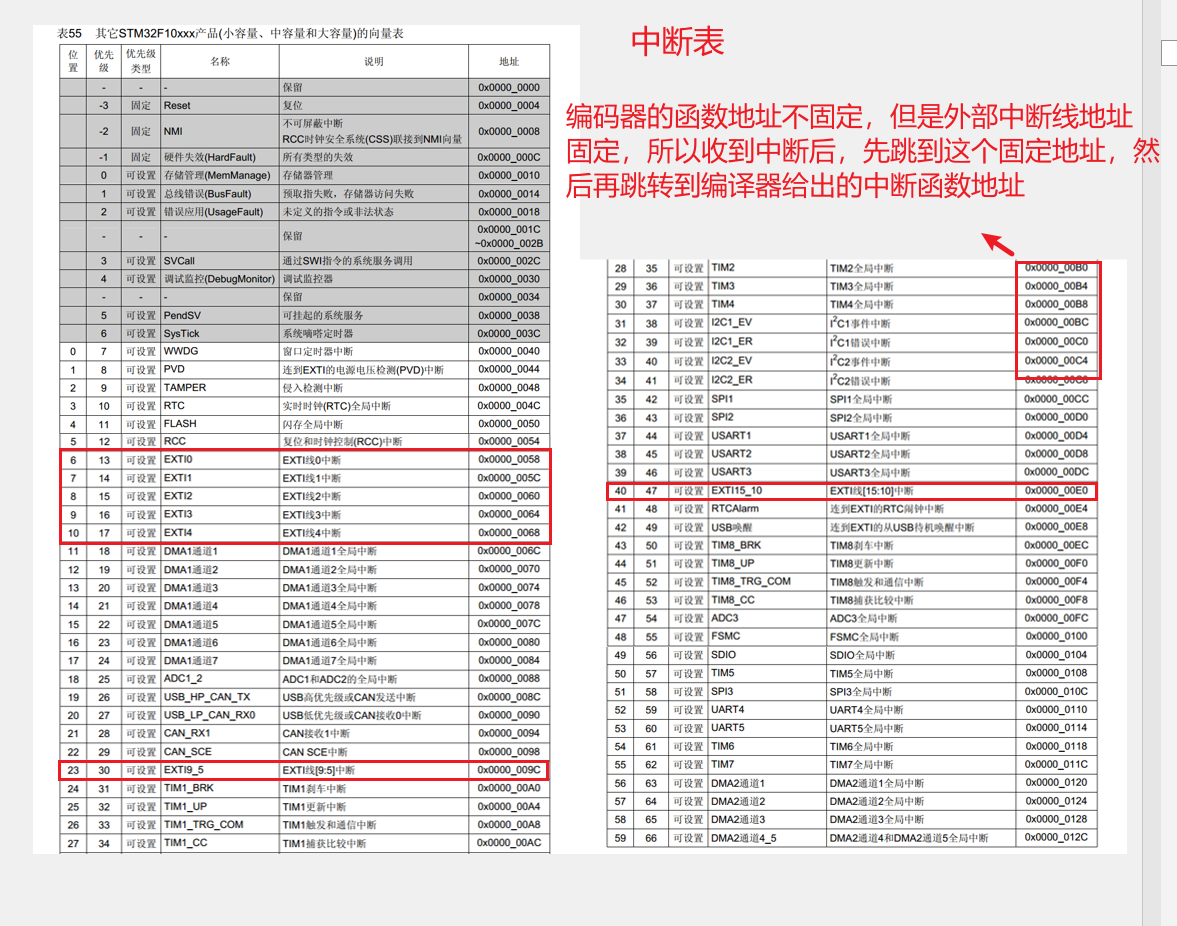Image resolution: width=1177 pixels, height=926 pixels.
Task: Select the 'RTCAlarm' cell
Action: 767,509
